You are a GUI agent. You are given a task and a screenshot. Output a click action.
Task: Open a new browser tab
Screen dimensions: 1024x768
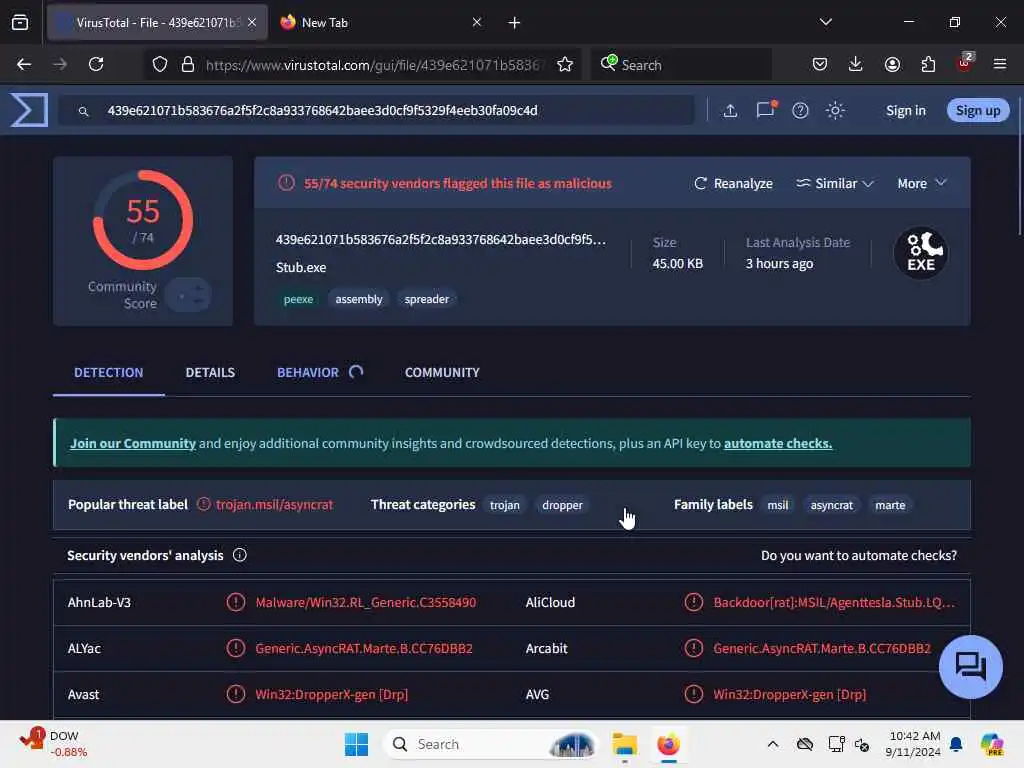point(514,23)
